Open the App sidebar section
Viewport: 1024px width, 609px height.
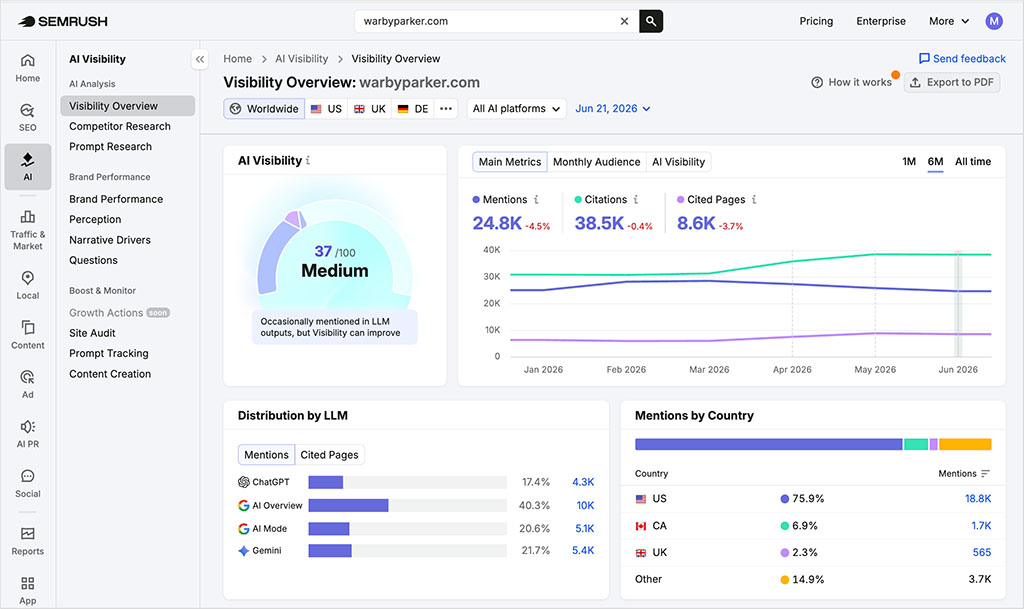click(27, 591)
